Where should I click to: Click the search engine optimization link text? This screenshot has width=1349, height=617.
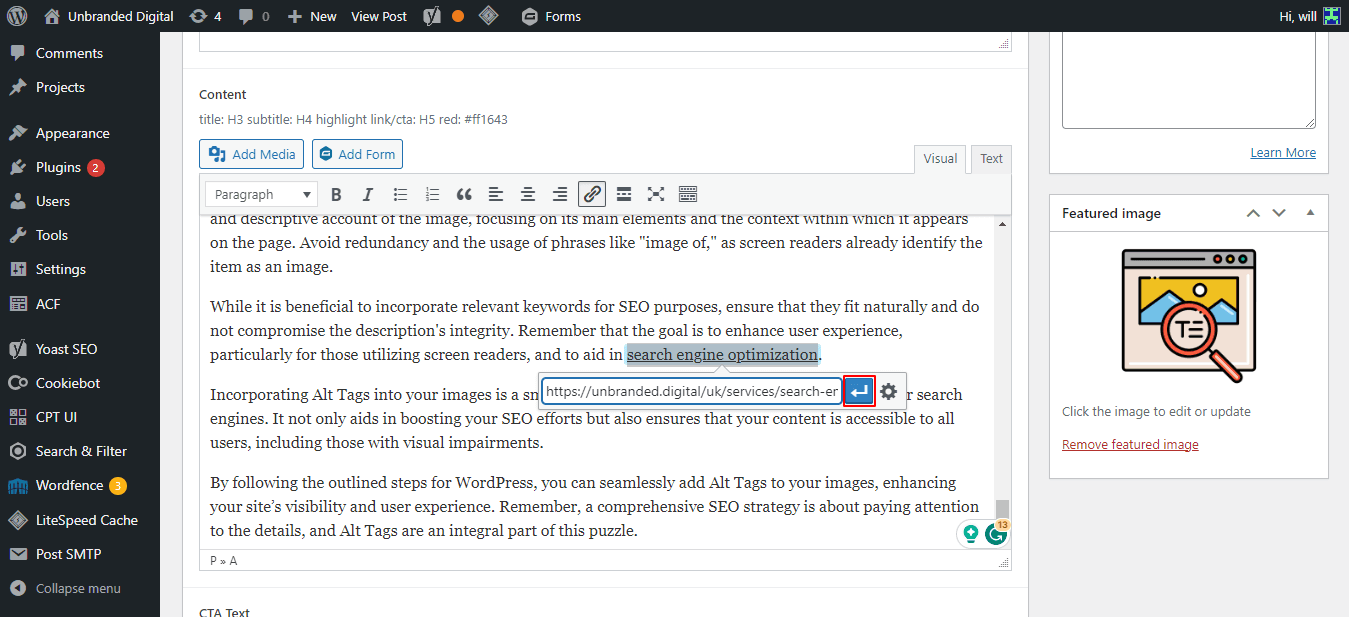722,354
